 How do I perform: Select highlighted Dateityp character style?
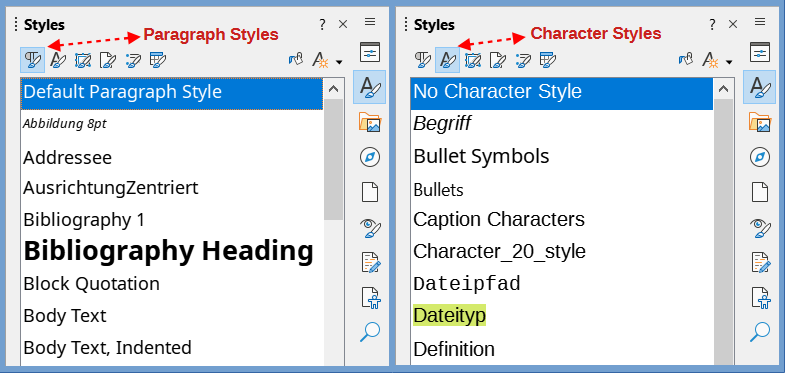[x=450, y=316]
